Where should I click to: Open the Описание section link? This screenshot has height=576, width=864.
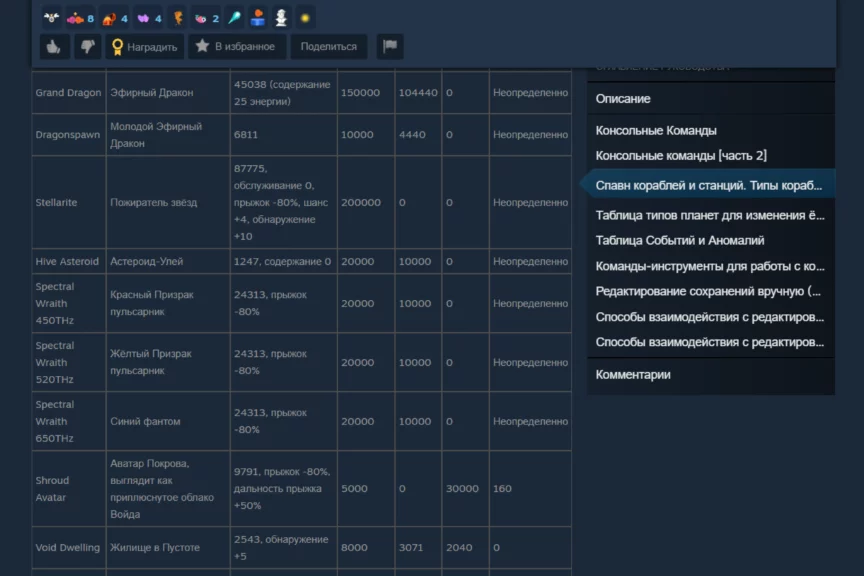(623, 99)
